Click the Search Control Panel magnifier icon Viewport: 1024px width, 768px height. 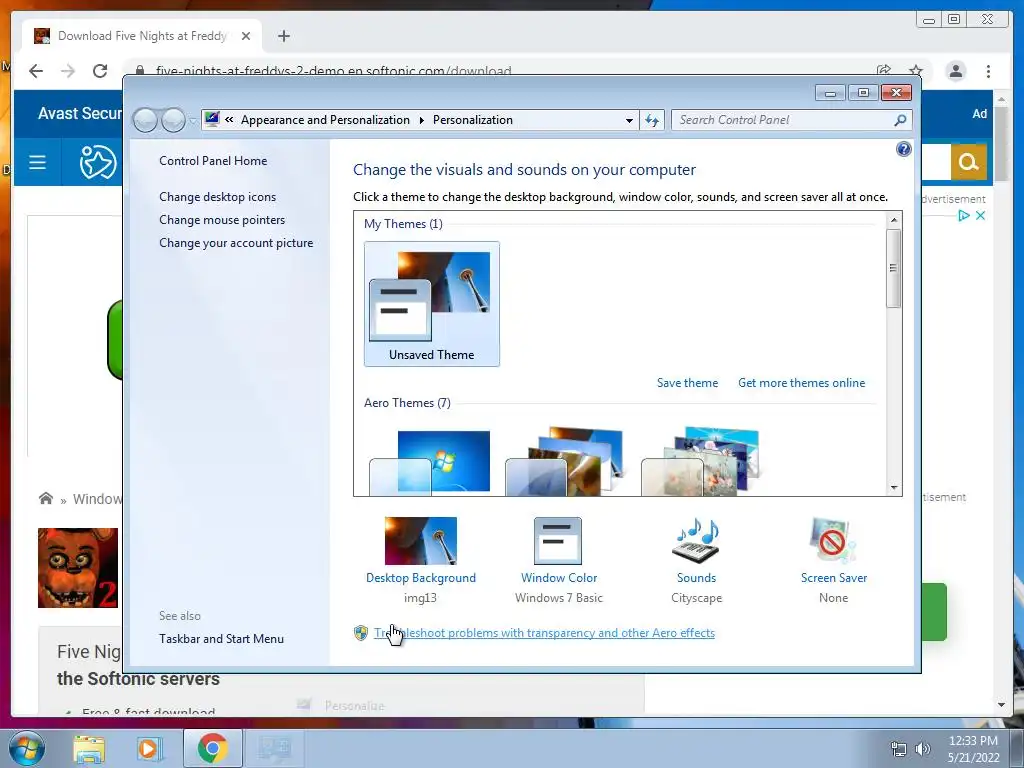pos(900,120)
